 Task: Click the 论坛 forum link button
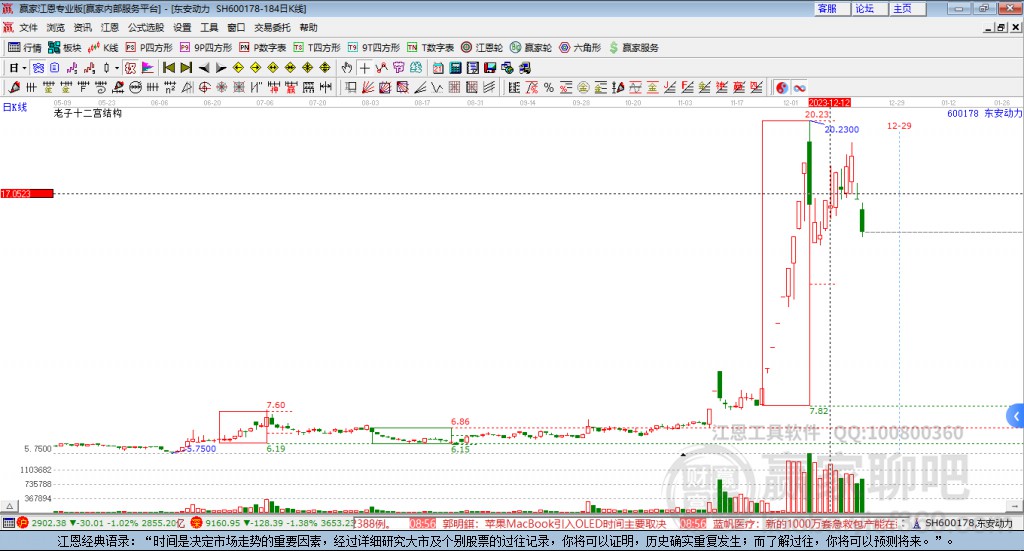[x=864, y=8]
